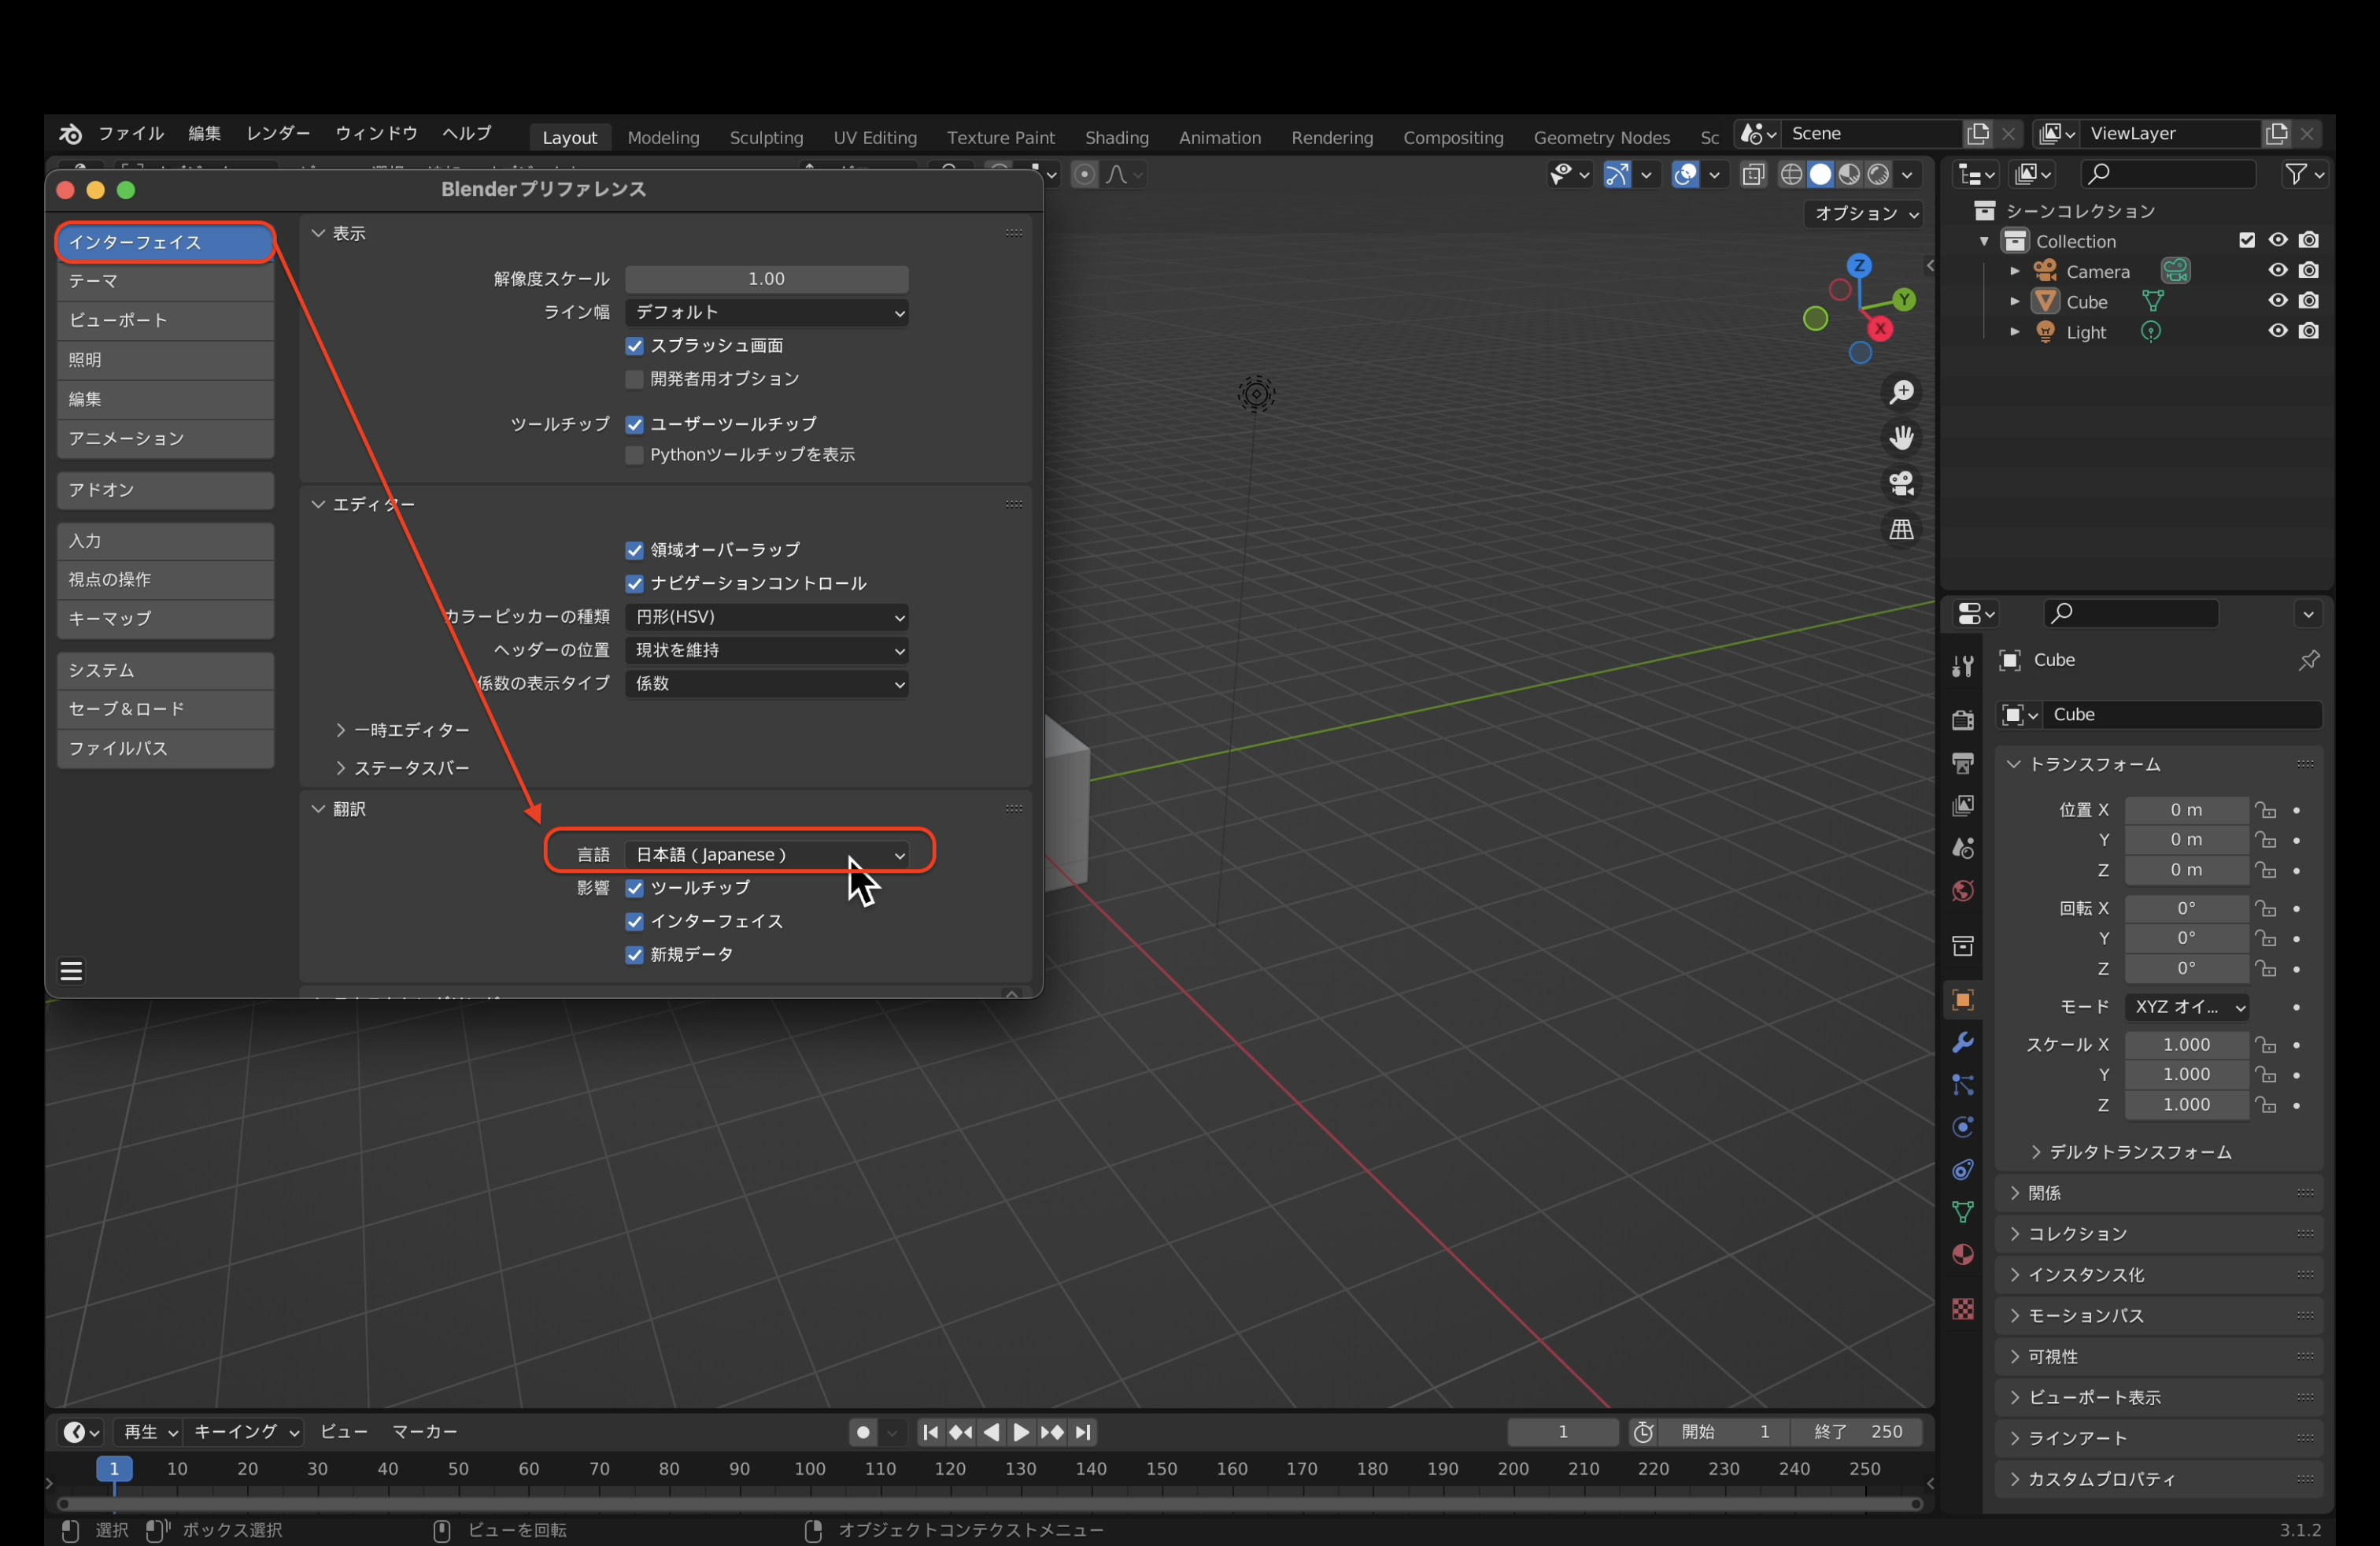Switch to the Shading workspace tab
The image size is (2380, 1546).
(1117, 137)
